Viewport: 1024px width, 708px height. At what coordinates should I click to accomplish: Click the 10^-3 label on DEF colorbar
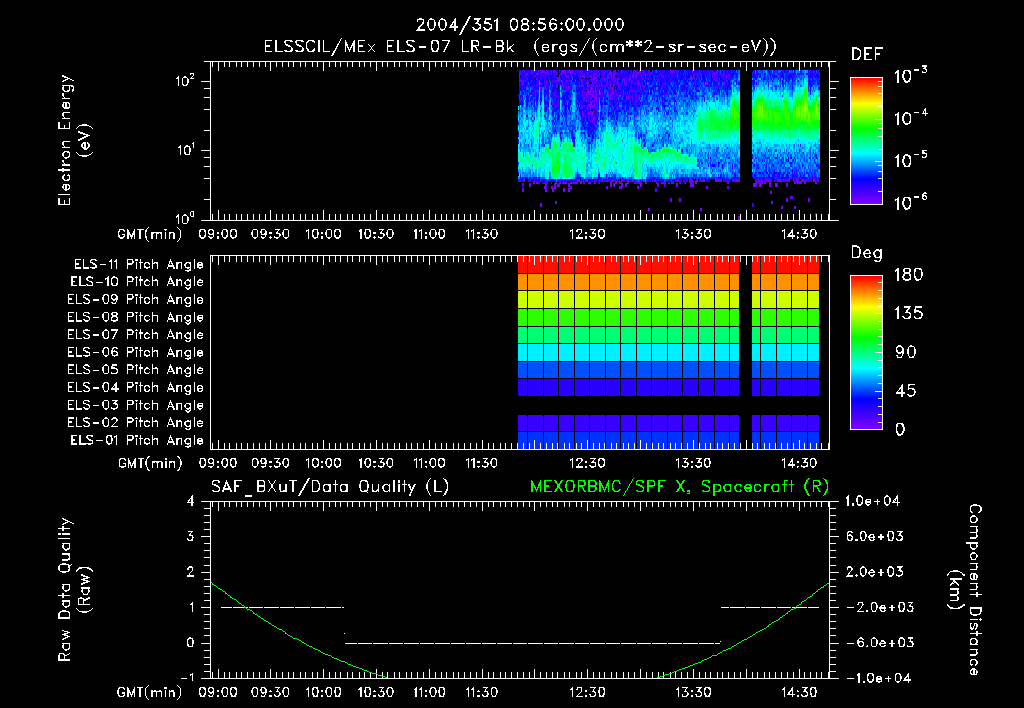coord(910,75)
